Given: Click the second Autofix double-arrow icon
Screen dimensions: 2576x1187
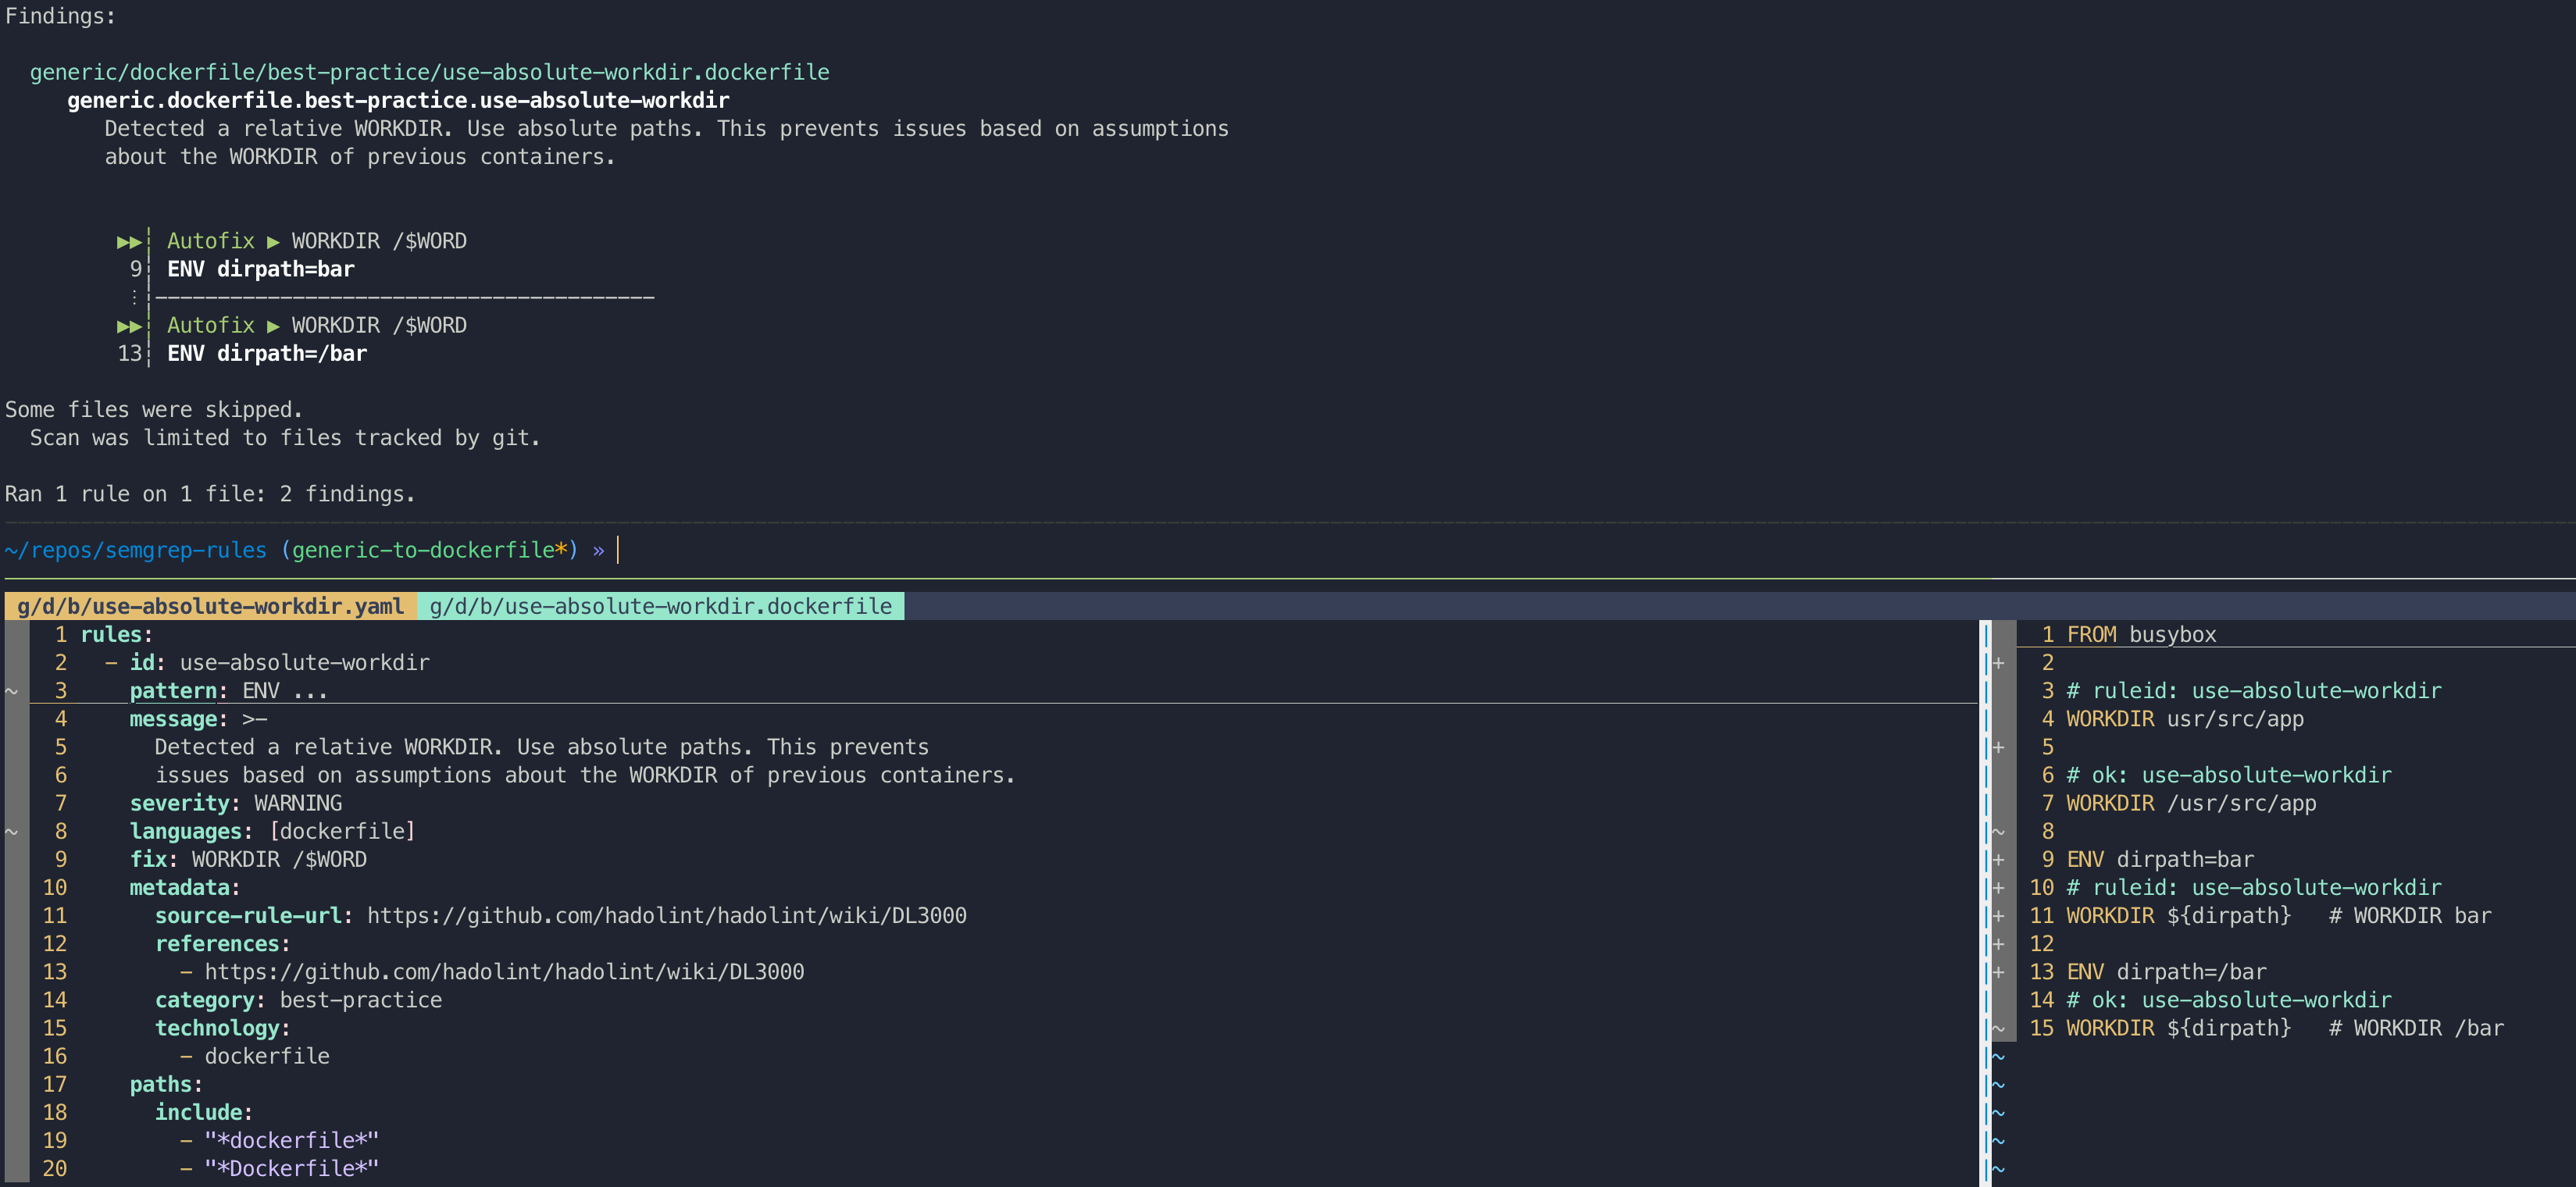Looking at the screenshot, I should click(x=128, y=325).
